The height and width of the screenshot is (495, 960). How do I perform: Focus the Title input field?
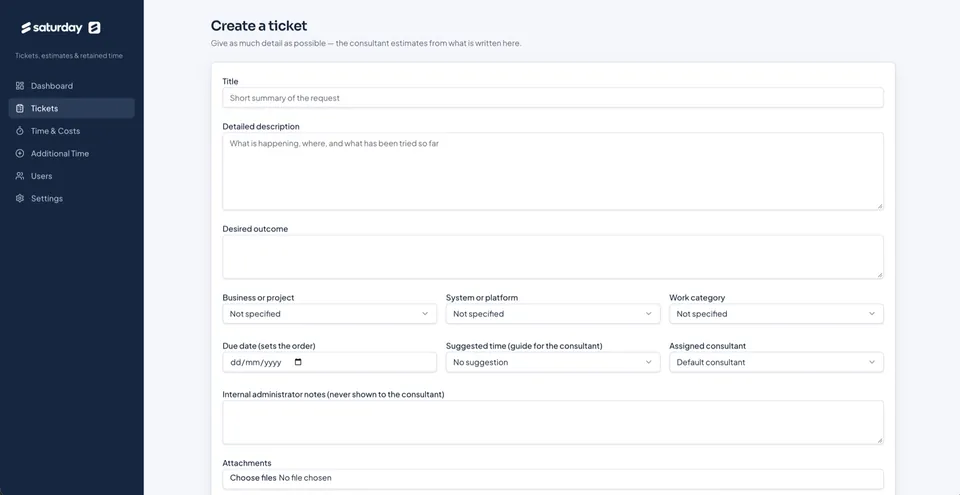coord(553,97)
